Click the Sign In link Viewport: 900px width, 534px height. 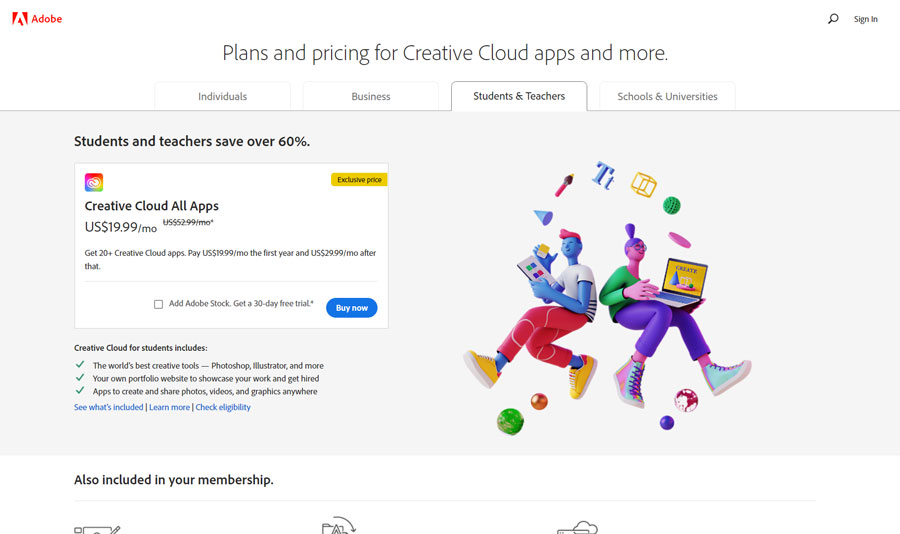(x=865, y=19)
